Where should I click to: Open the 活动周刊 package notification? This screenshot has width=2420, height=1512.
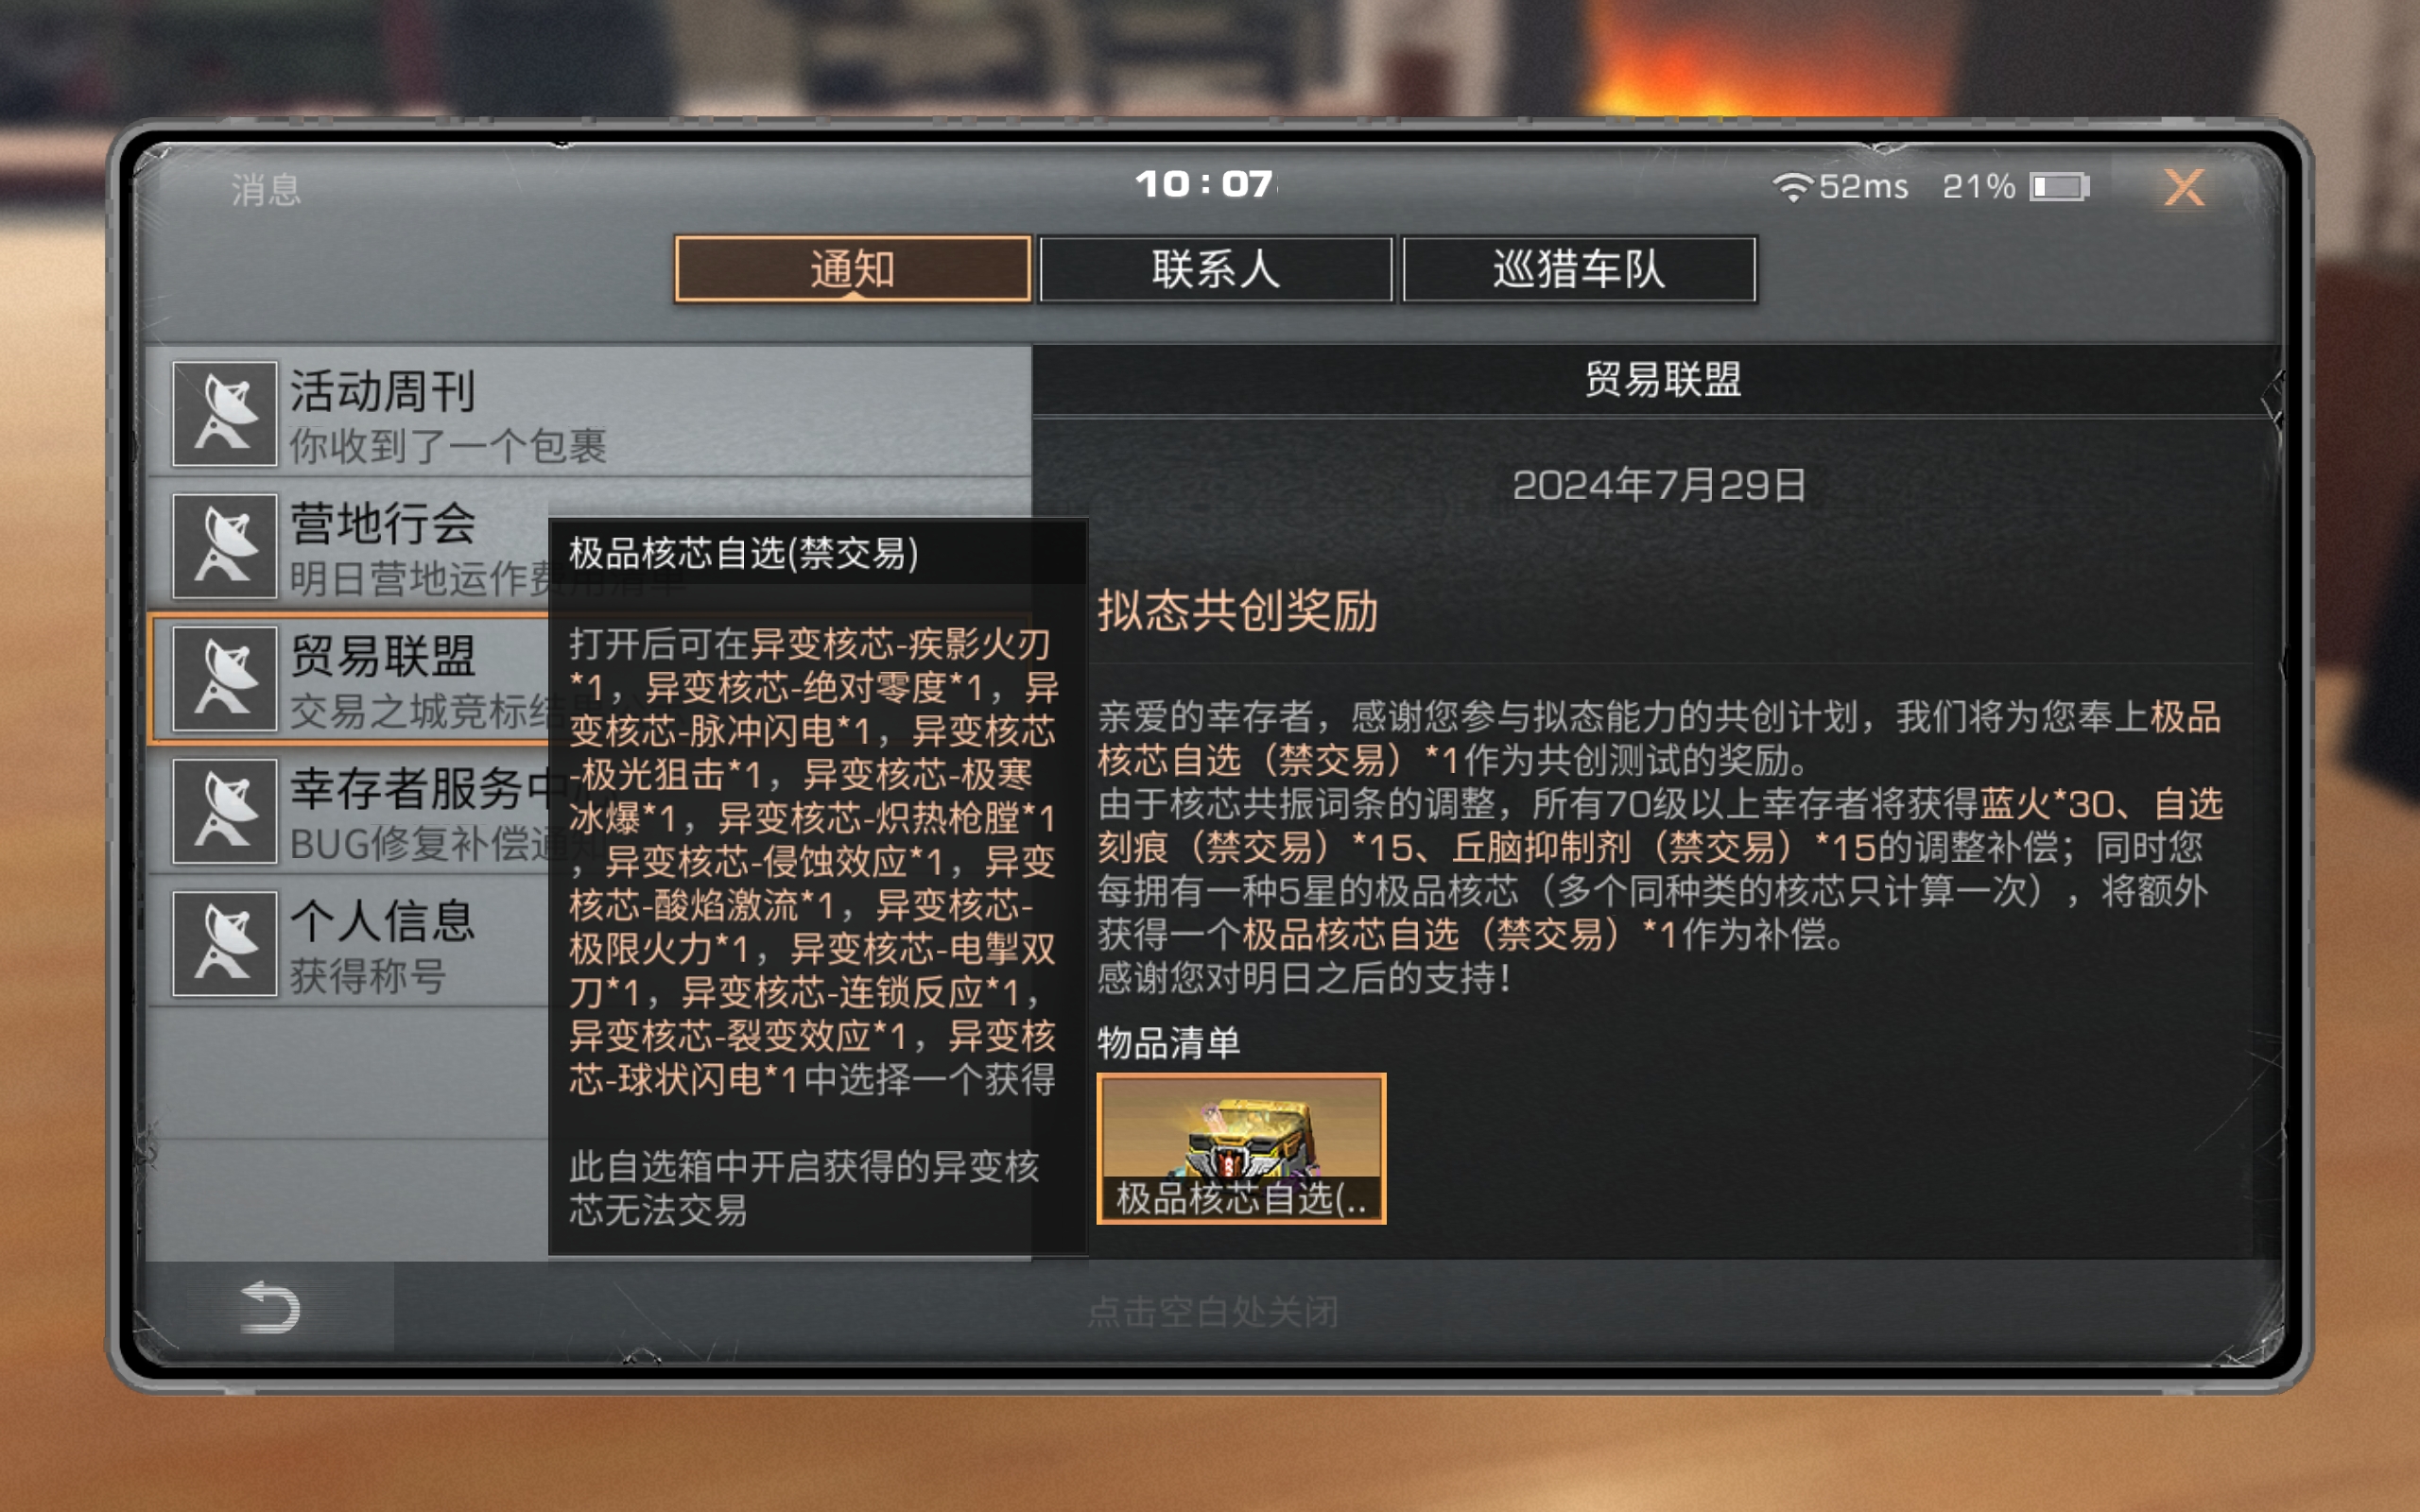coord(590,414)
